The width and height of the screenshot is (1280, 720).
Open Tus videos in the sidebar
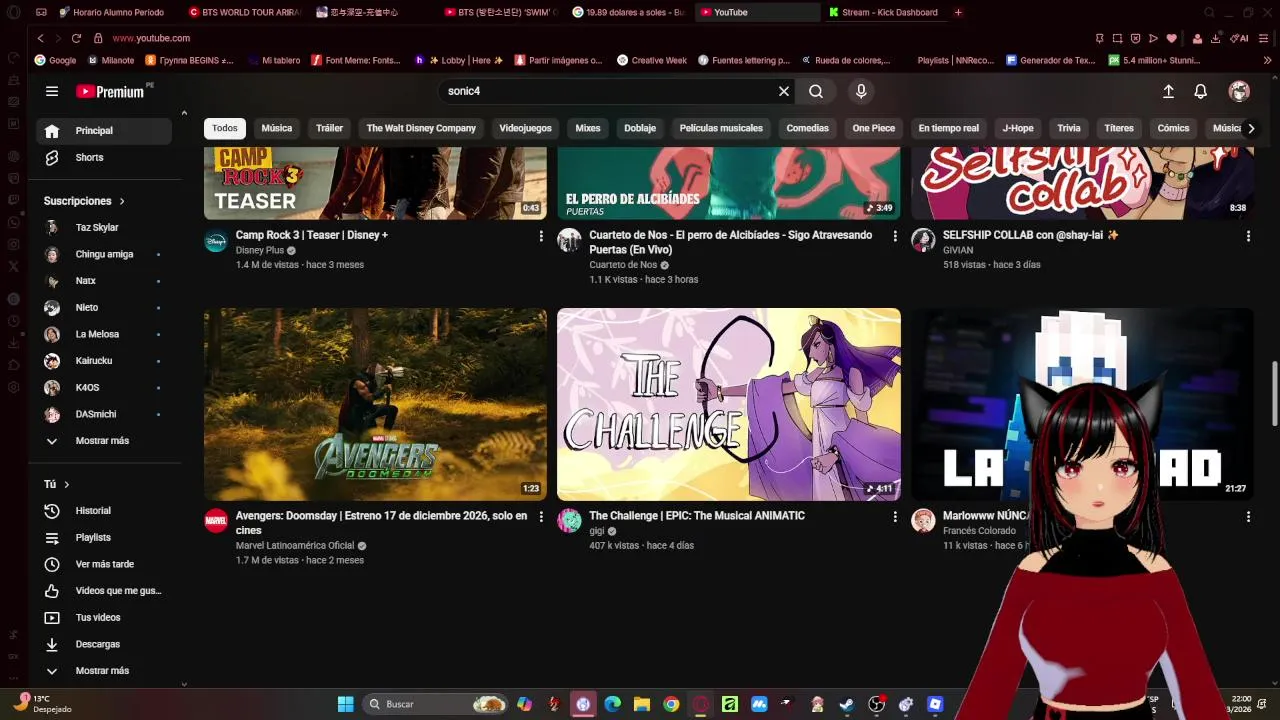104,617
